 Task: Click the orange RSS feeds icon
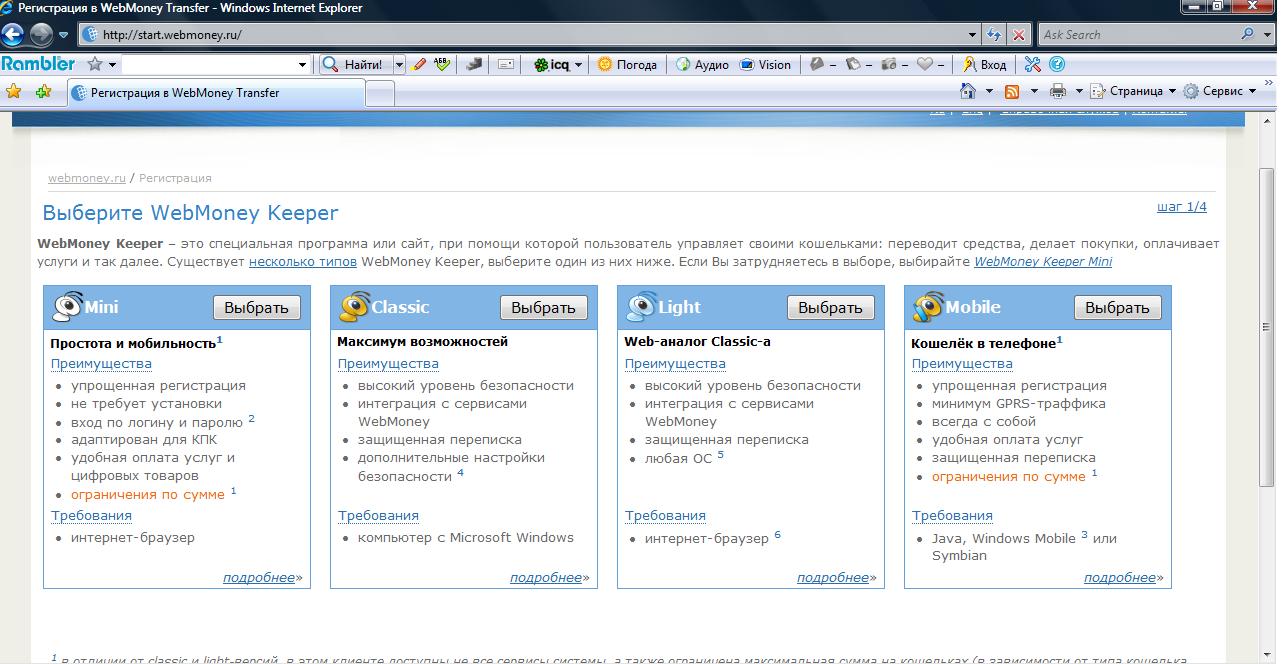coord(1012,91)
